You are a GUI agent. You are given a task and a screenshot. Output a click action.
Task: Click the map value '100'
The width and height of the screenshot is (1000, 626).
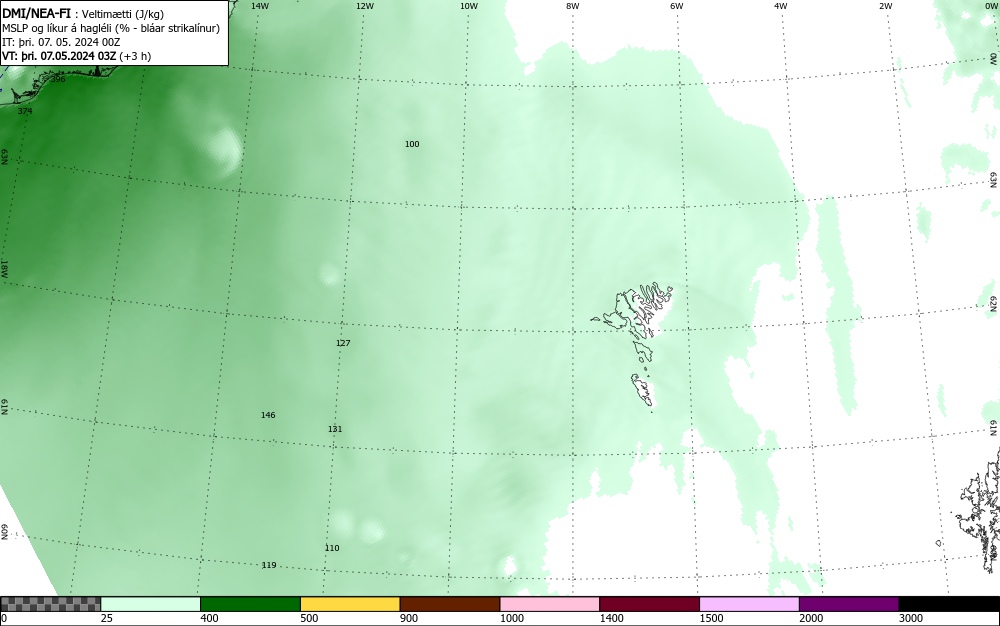pyautogui.click(x=412, y=144)
